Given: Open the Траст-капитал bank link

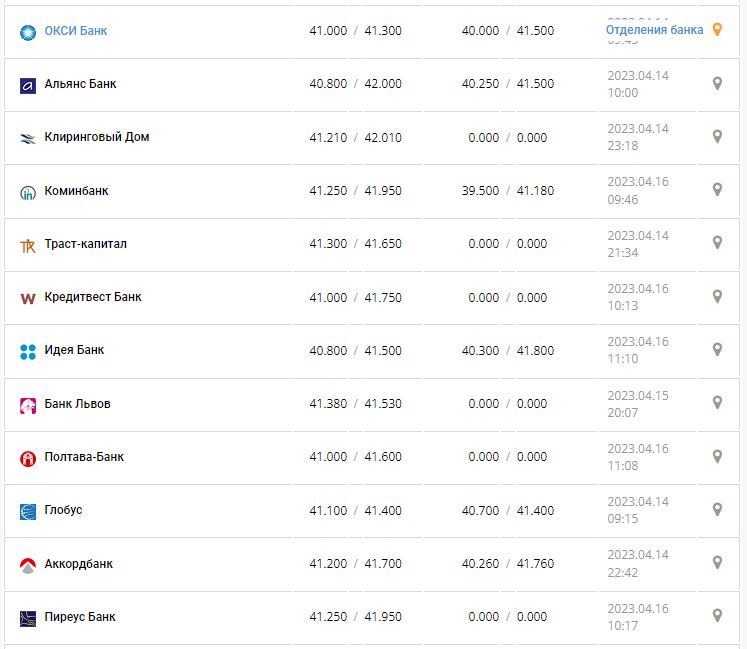Looking at the screenshot, I should pos(85,244).
